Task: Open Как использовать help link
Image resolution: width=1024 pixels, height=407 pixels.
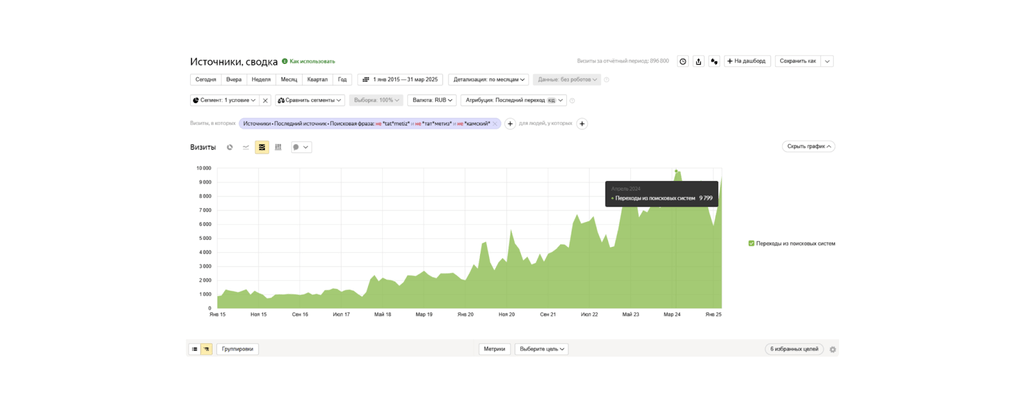Action: tap(309, 62)
